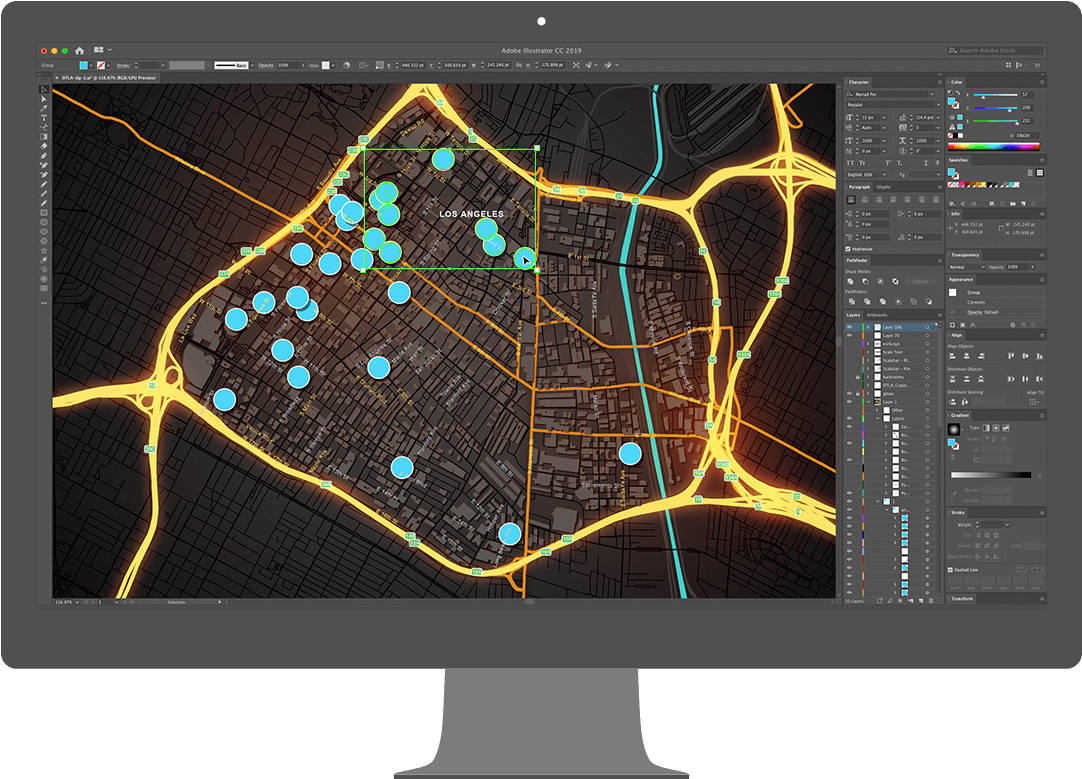The image size is (1082, 779).
Task: Apply the Unite shape mode in Pathfinder
Action: 850,282
